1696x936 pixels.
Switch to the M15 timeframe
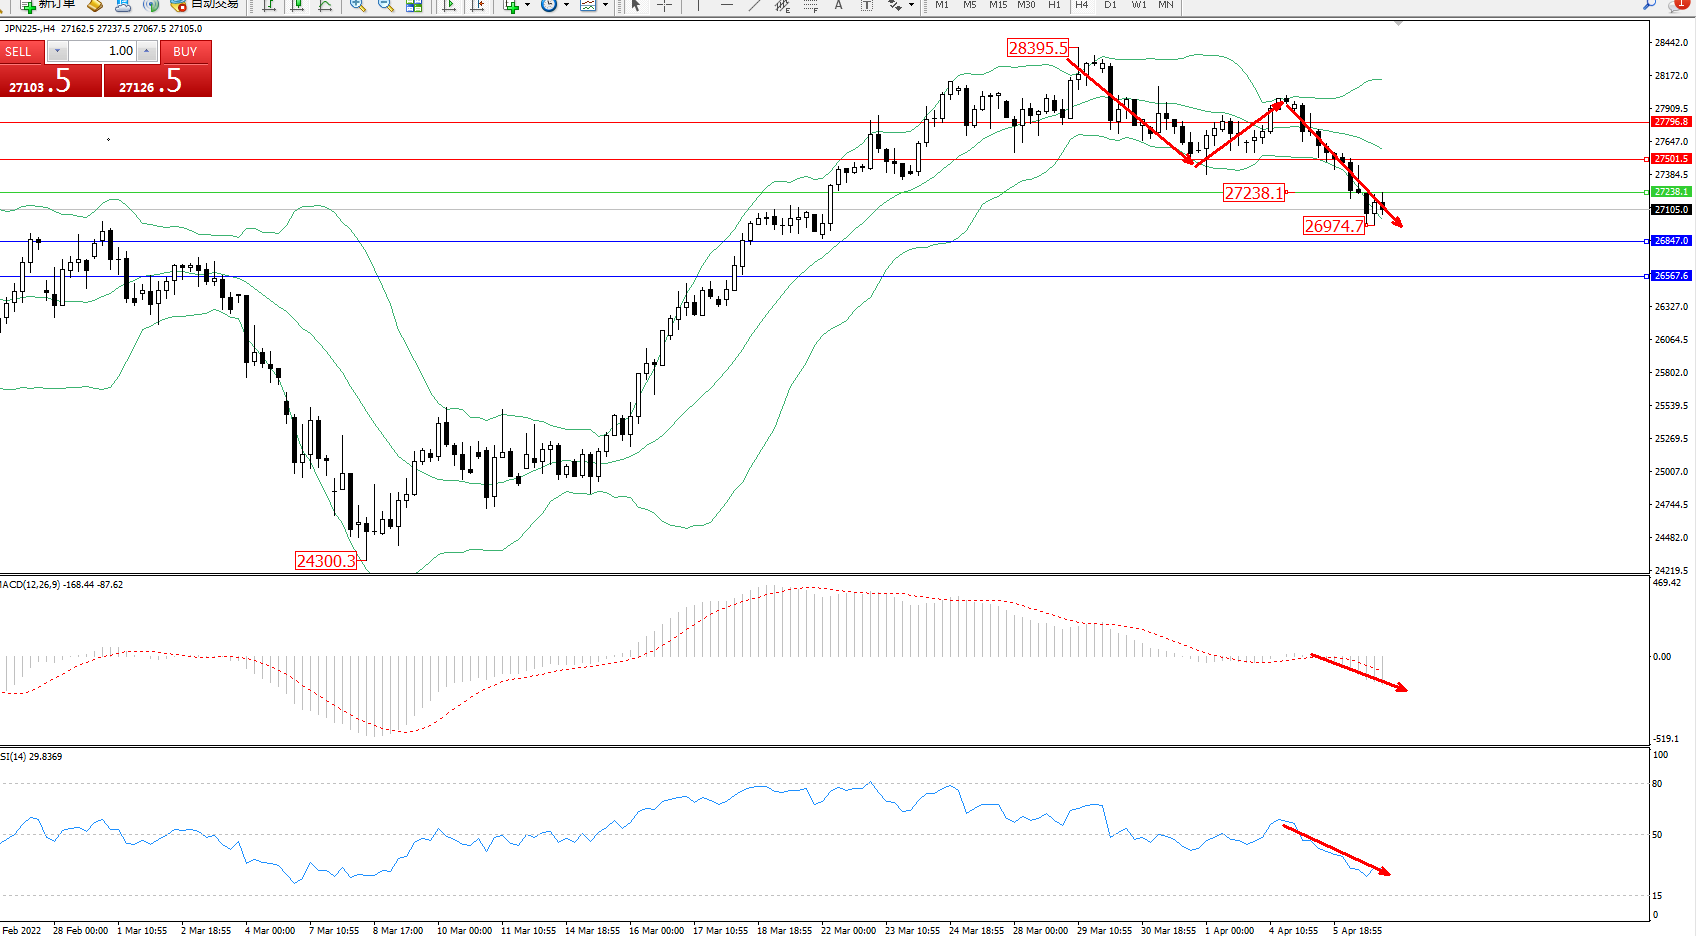tap(998, 5)
